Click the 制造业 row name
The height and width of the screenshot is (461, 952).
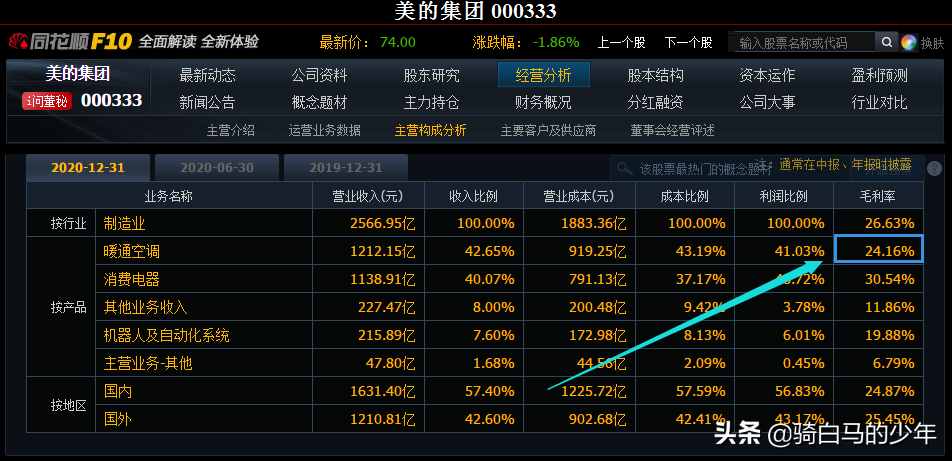pyautogui.click(x=124, y=224)
